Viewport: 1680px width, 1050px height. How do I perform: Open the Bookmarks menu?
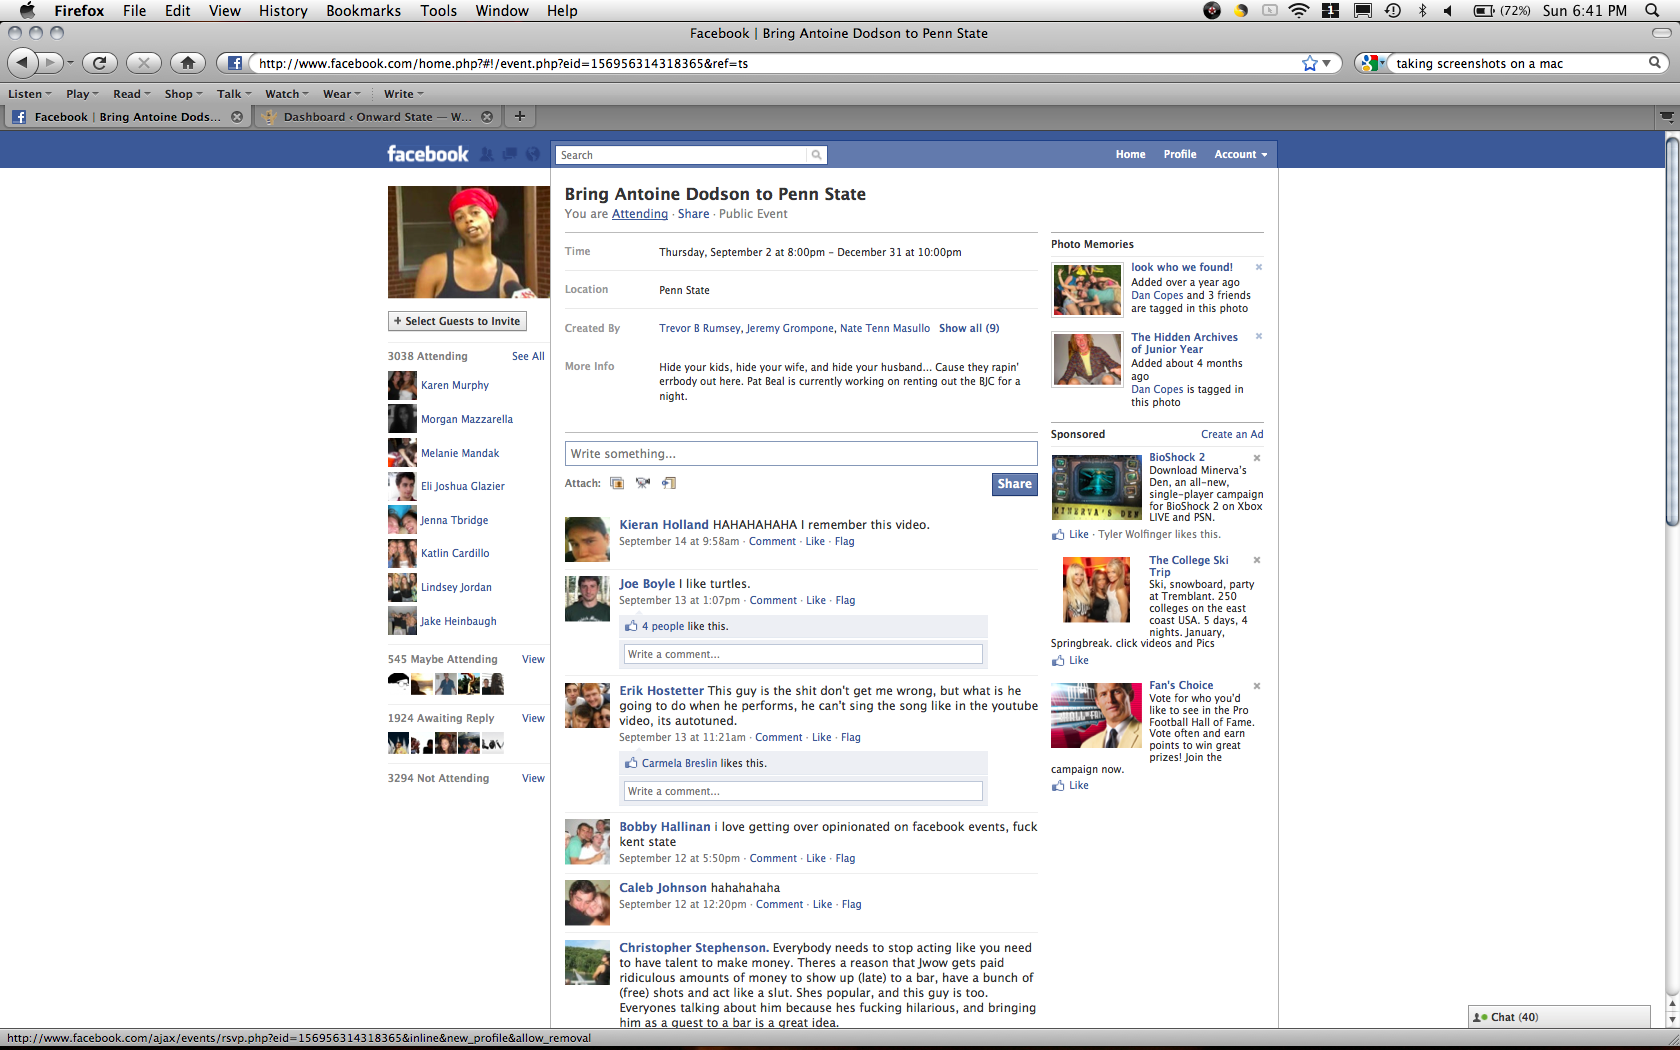[x=363, y=11]
